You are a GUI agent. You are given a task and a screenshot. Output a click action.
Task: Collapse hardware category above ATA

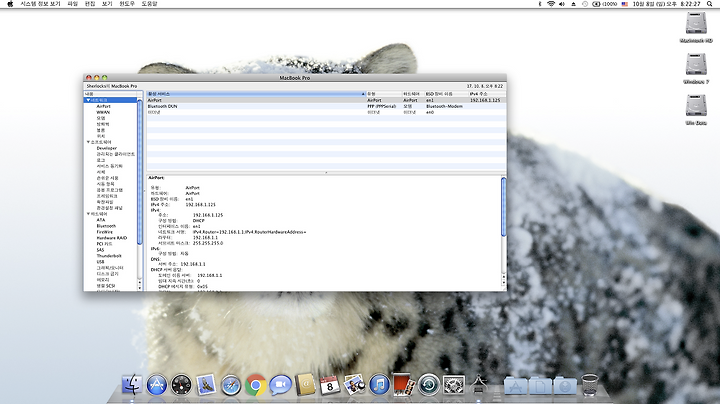88,214
